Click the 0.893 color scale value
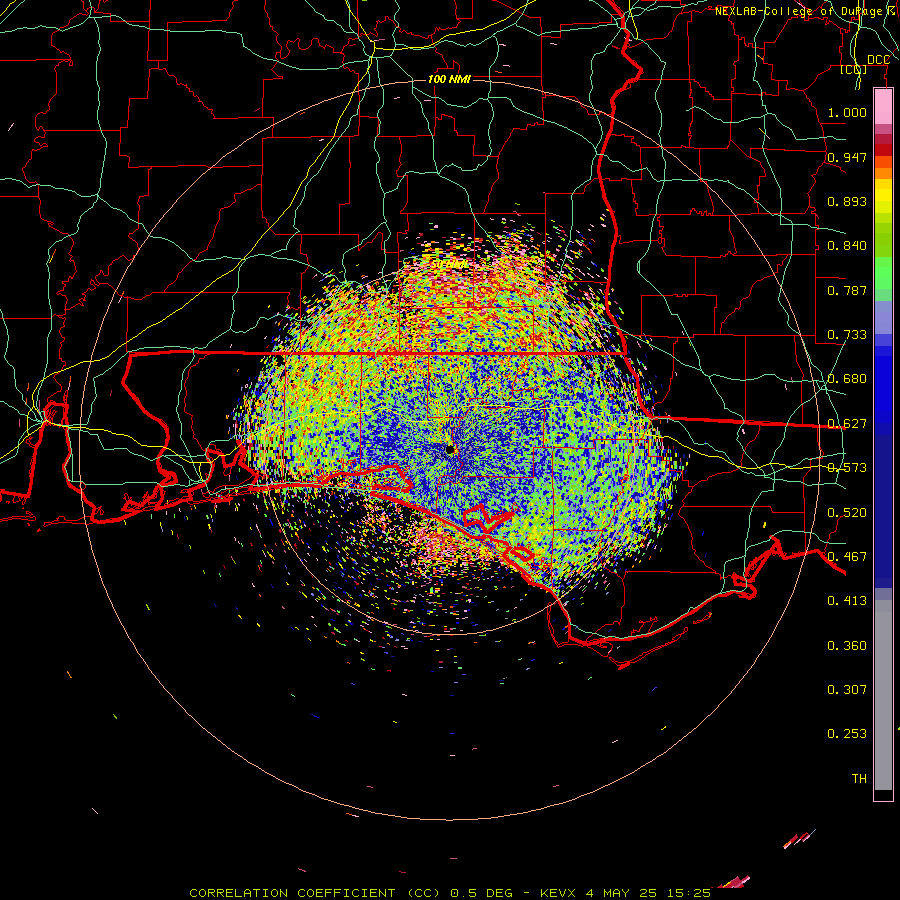This screenshot has height=900, width=900. tap(847, 201)
